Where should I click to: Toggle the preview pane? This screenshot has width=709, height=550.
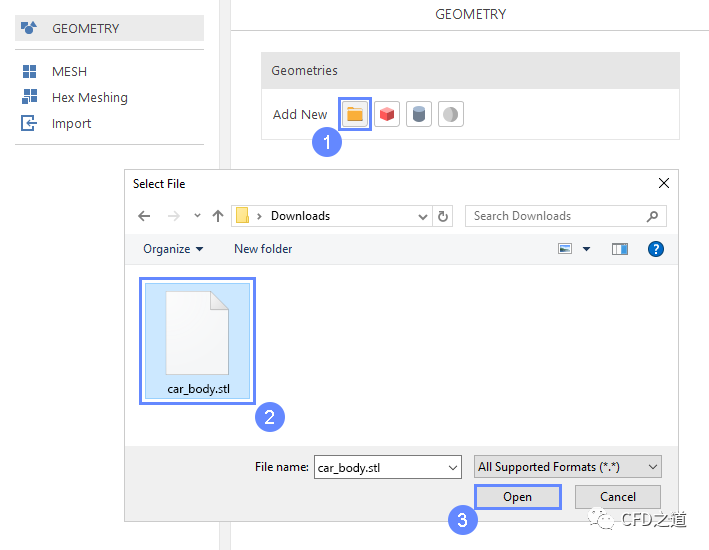click(620, 249)
